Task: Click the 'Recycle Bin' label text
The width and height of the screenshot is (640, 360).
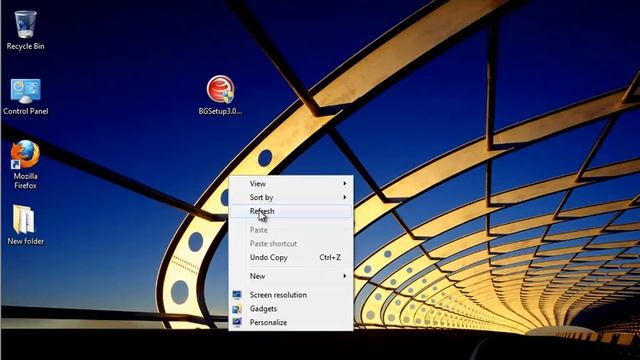Action: pyautogui.click(x=25, y=47)
